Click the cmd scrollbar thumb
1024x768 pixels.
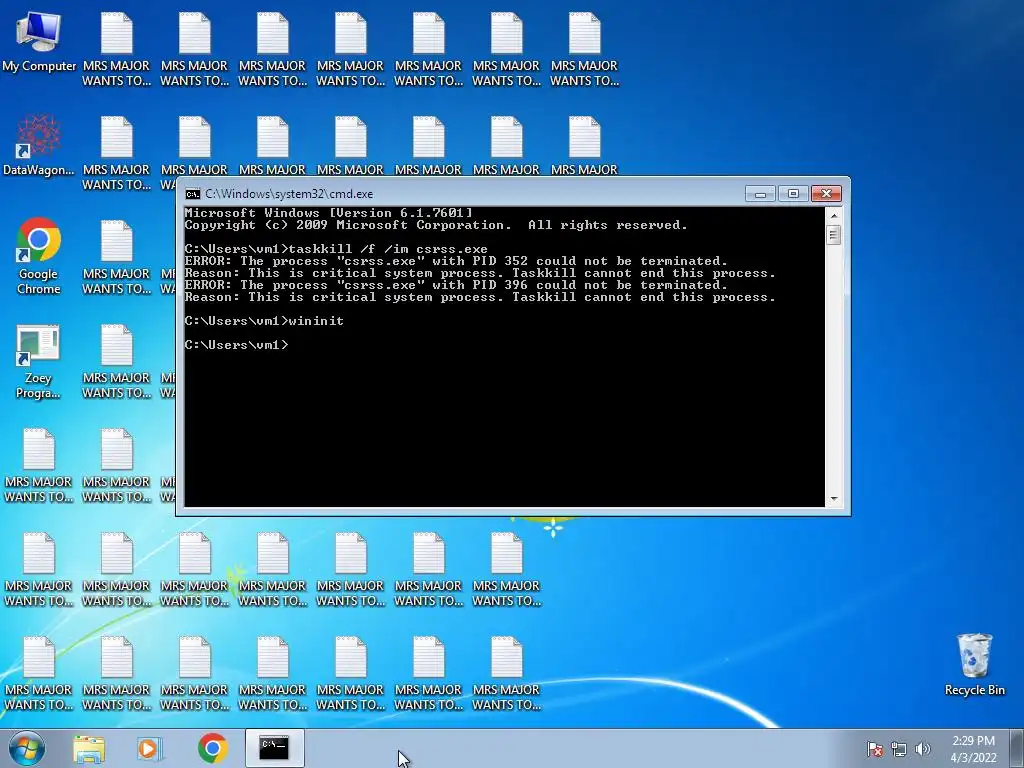[x=833, y=235]
